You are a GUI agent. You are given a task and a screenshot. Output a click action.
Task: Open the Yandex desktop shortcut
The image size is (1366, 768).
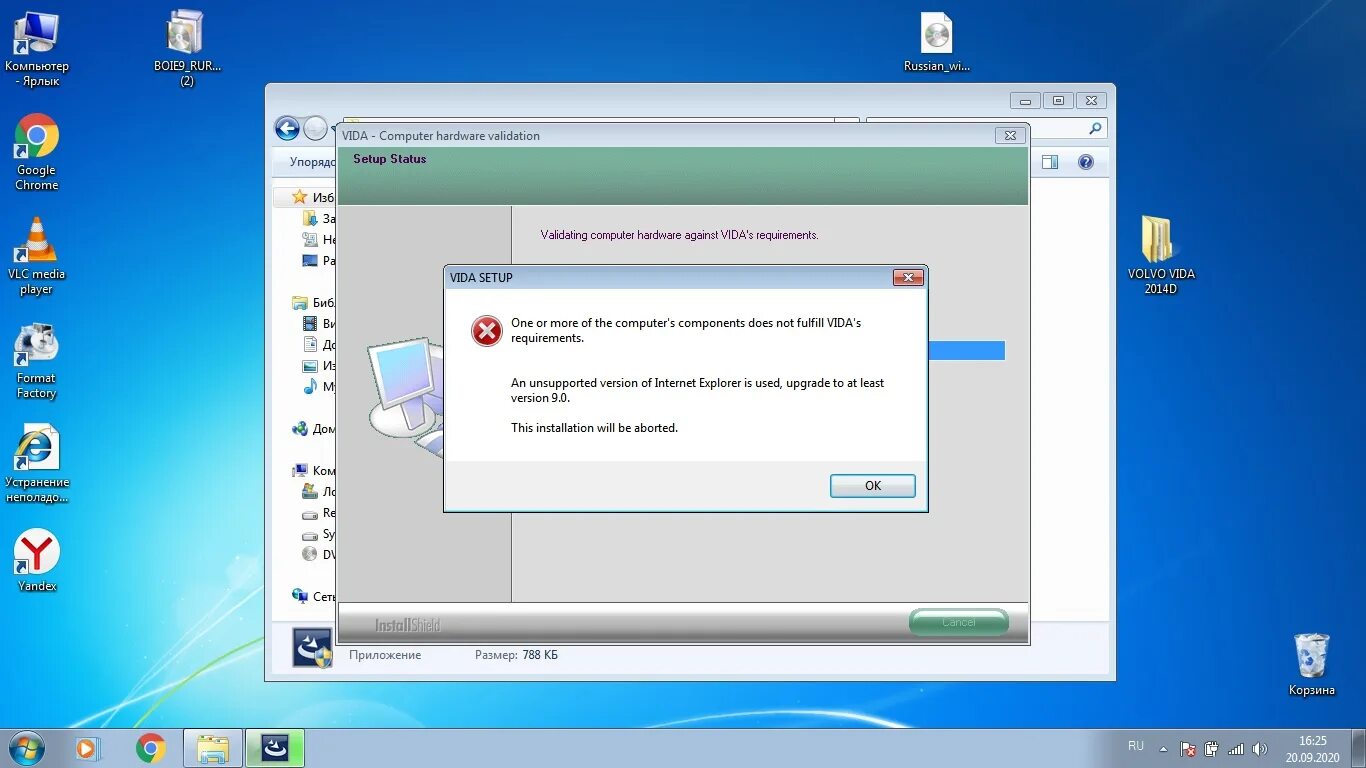click(37, 560)
